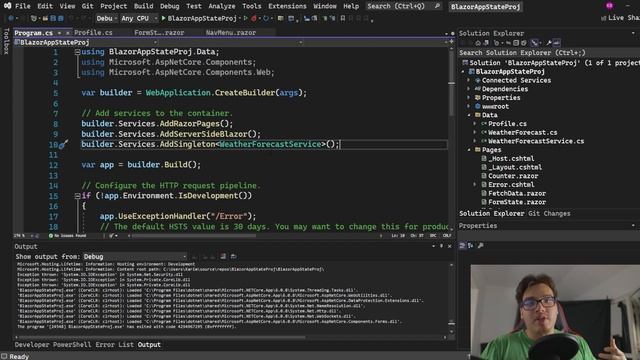Open _Host.cshtml file
The width and height of the screenshot is (640, 360).
[511, 159]
